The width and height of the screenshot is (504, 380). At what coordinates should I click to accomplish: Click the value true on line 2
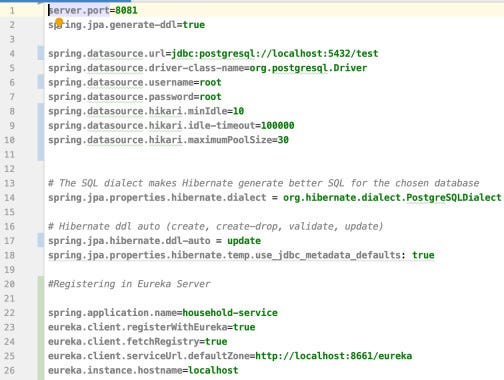click(x=194, y=25)
